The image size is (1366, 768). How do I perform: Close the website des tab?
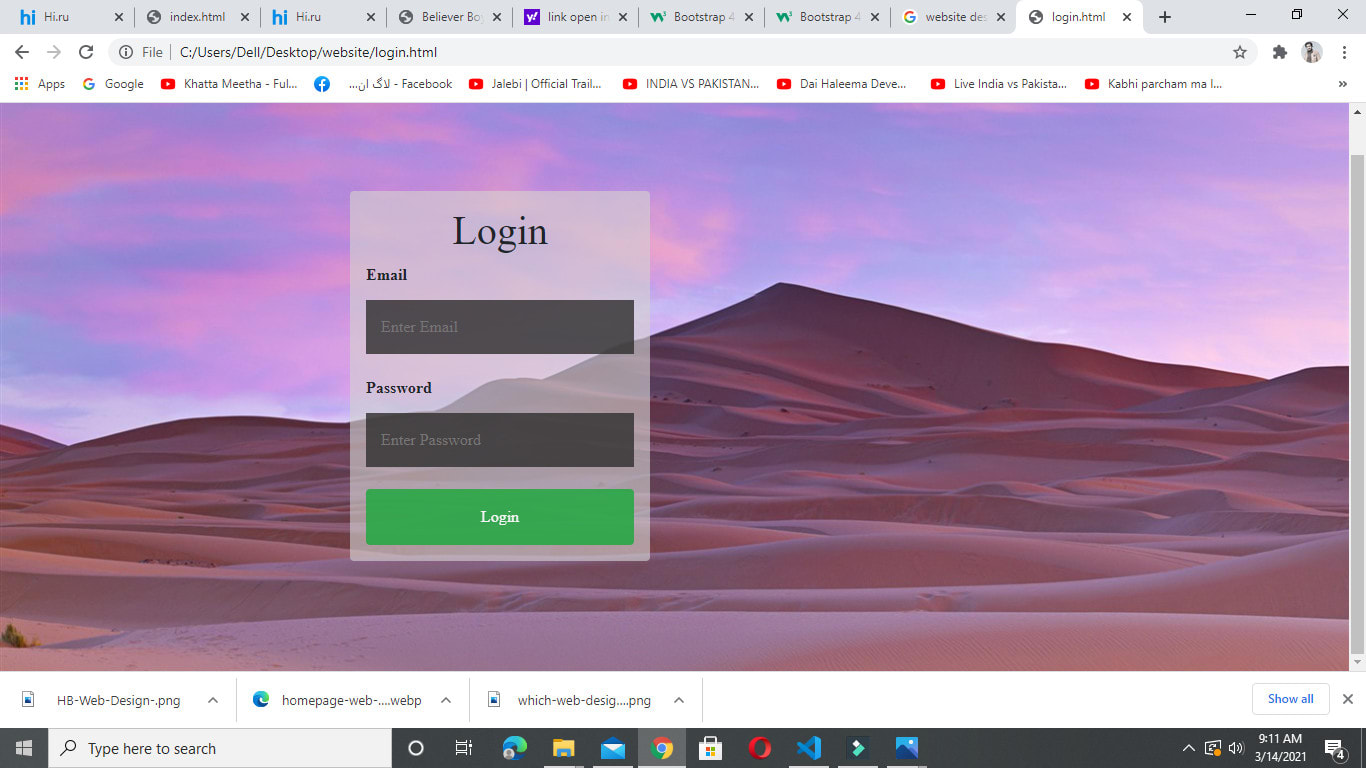click(x=1001, y=17)
